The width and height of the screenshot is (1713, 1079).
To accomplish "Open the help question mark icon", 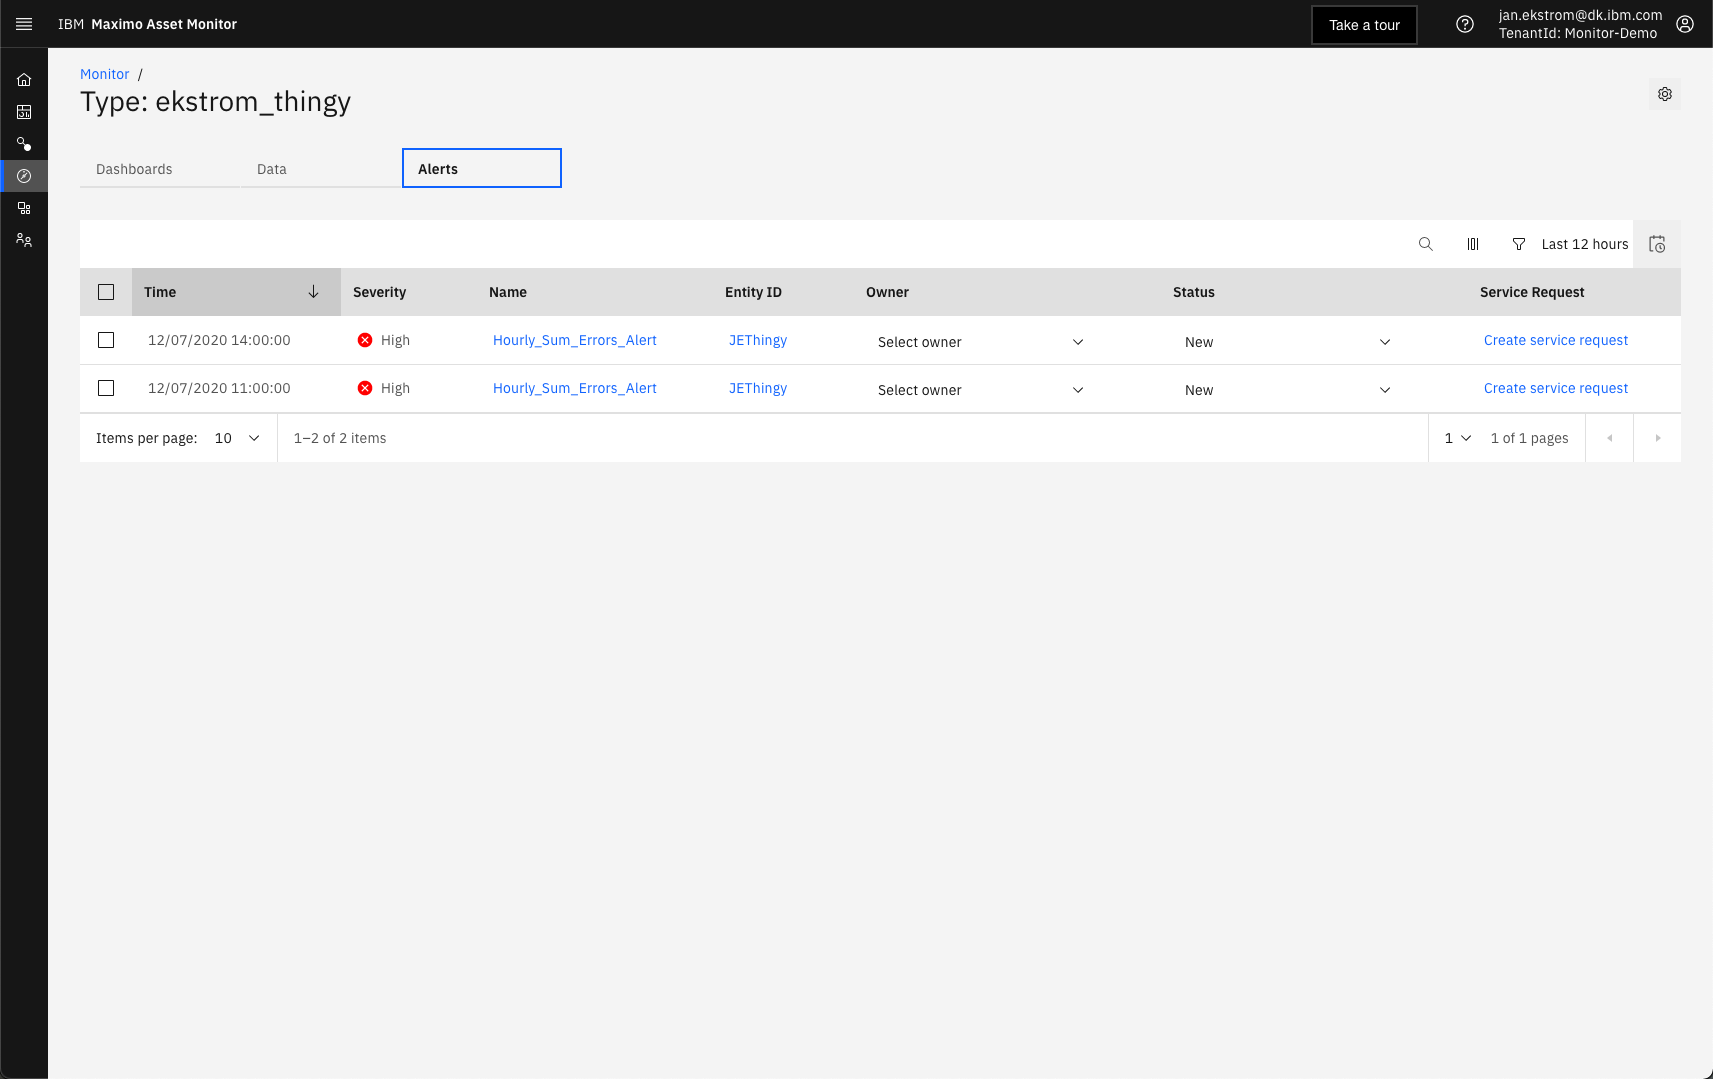I will pos(1465,24).
